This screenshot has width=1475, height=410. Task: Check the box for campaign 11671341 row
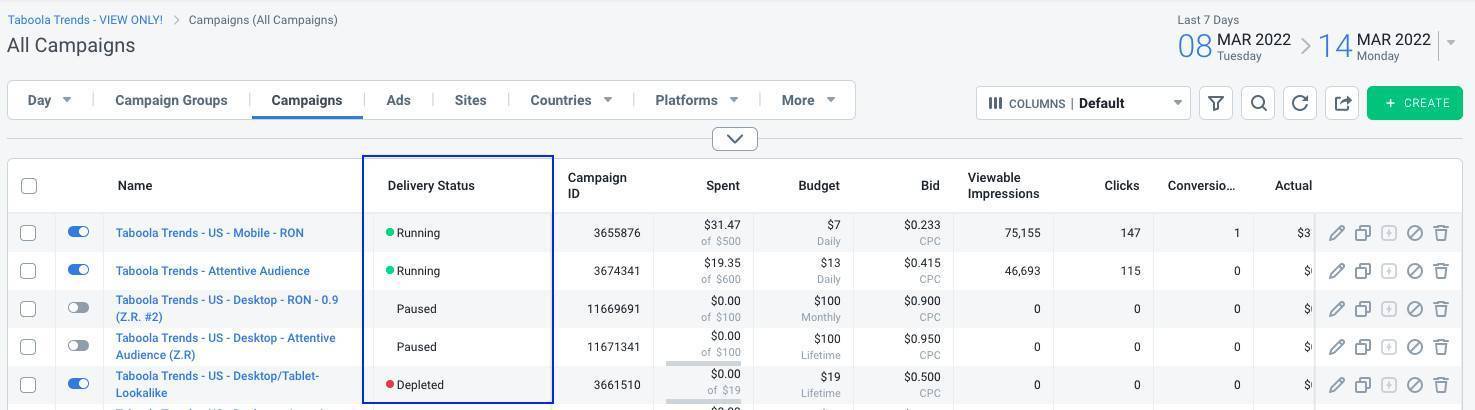pos(28,347)
